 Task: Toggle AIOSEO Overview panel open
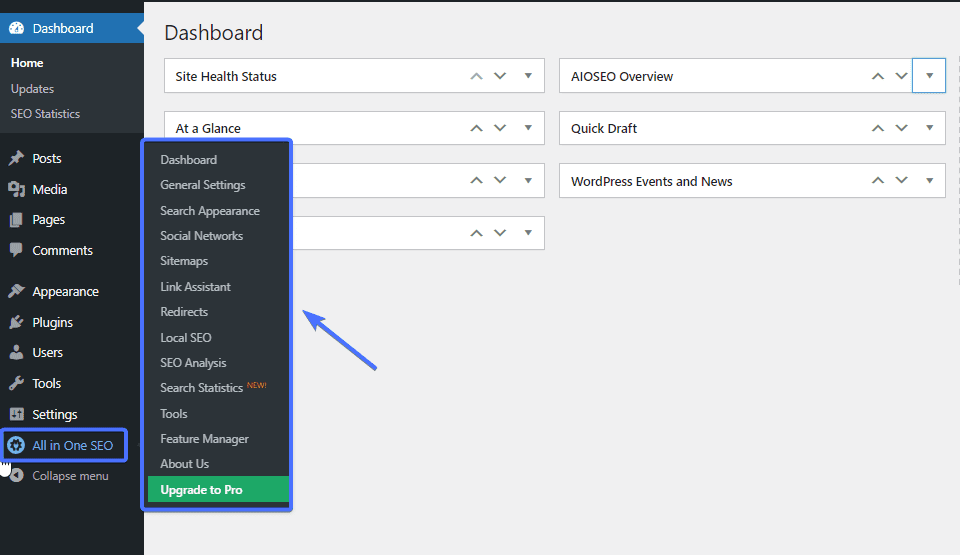[929, 76]
